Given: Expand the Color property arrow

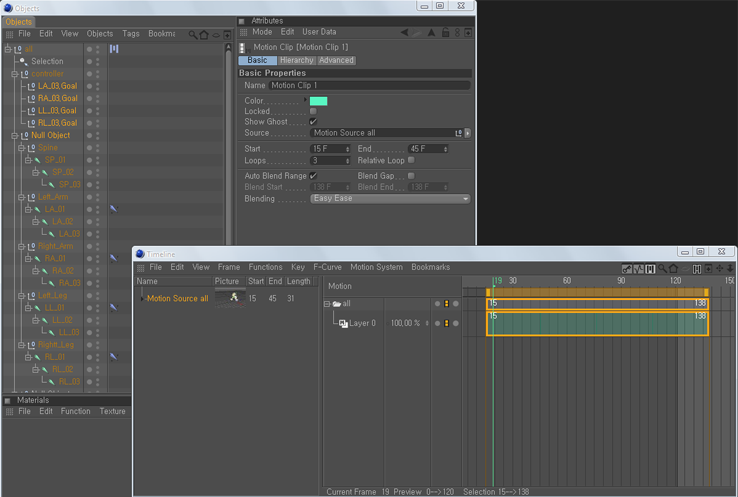Looking at the screenshot, I should [305, 100].
